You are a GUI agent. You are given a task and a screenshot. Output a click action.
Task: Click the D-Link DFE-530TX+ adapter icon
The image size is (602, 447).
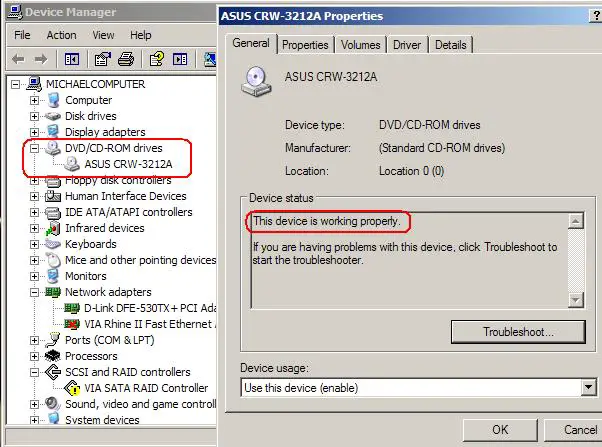72,308
